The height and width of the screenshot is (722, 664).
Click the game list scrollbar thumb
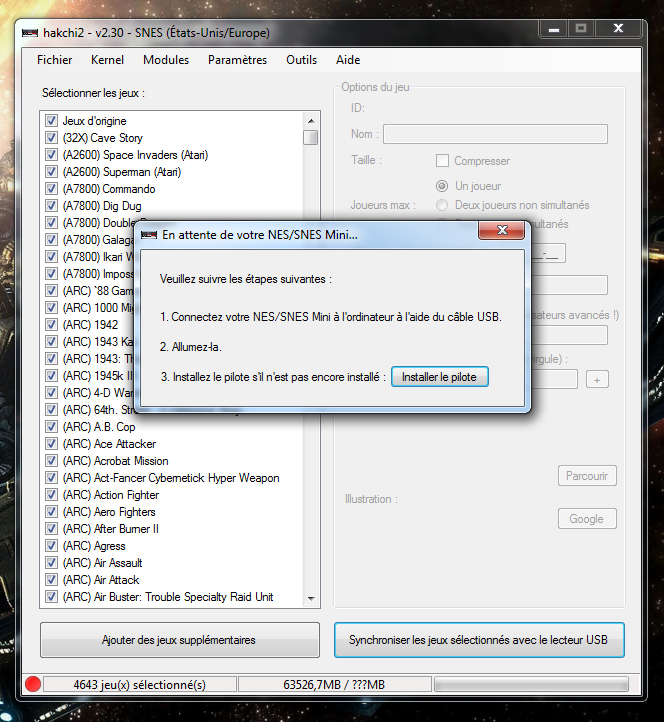(x=311, y=137)
